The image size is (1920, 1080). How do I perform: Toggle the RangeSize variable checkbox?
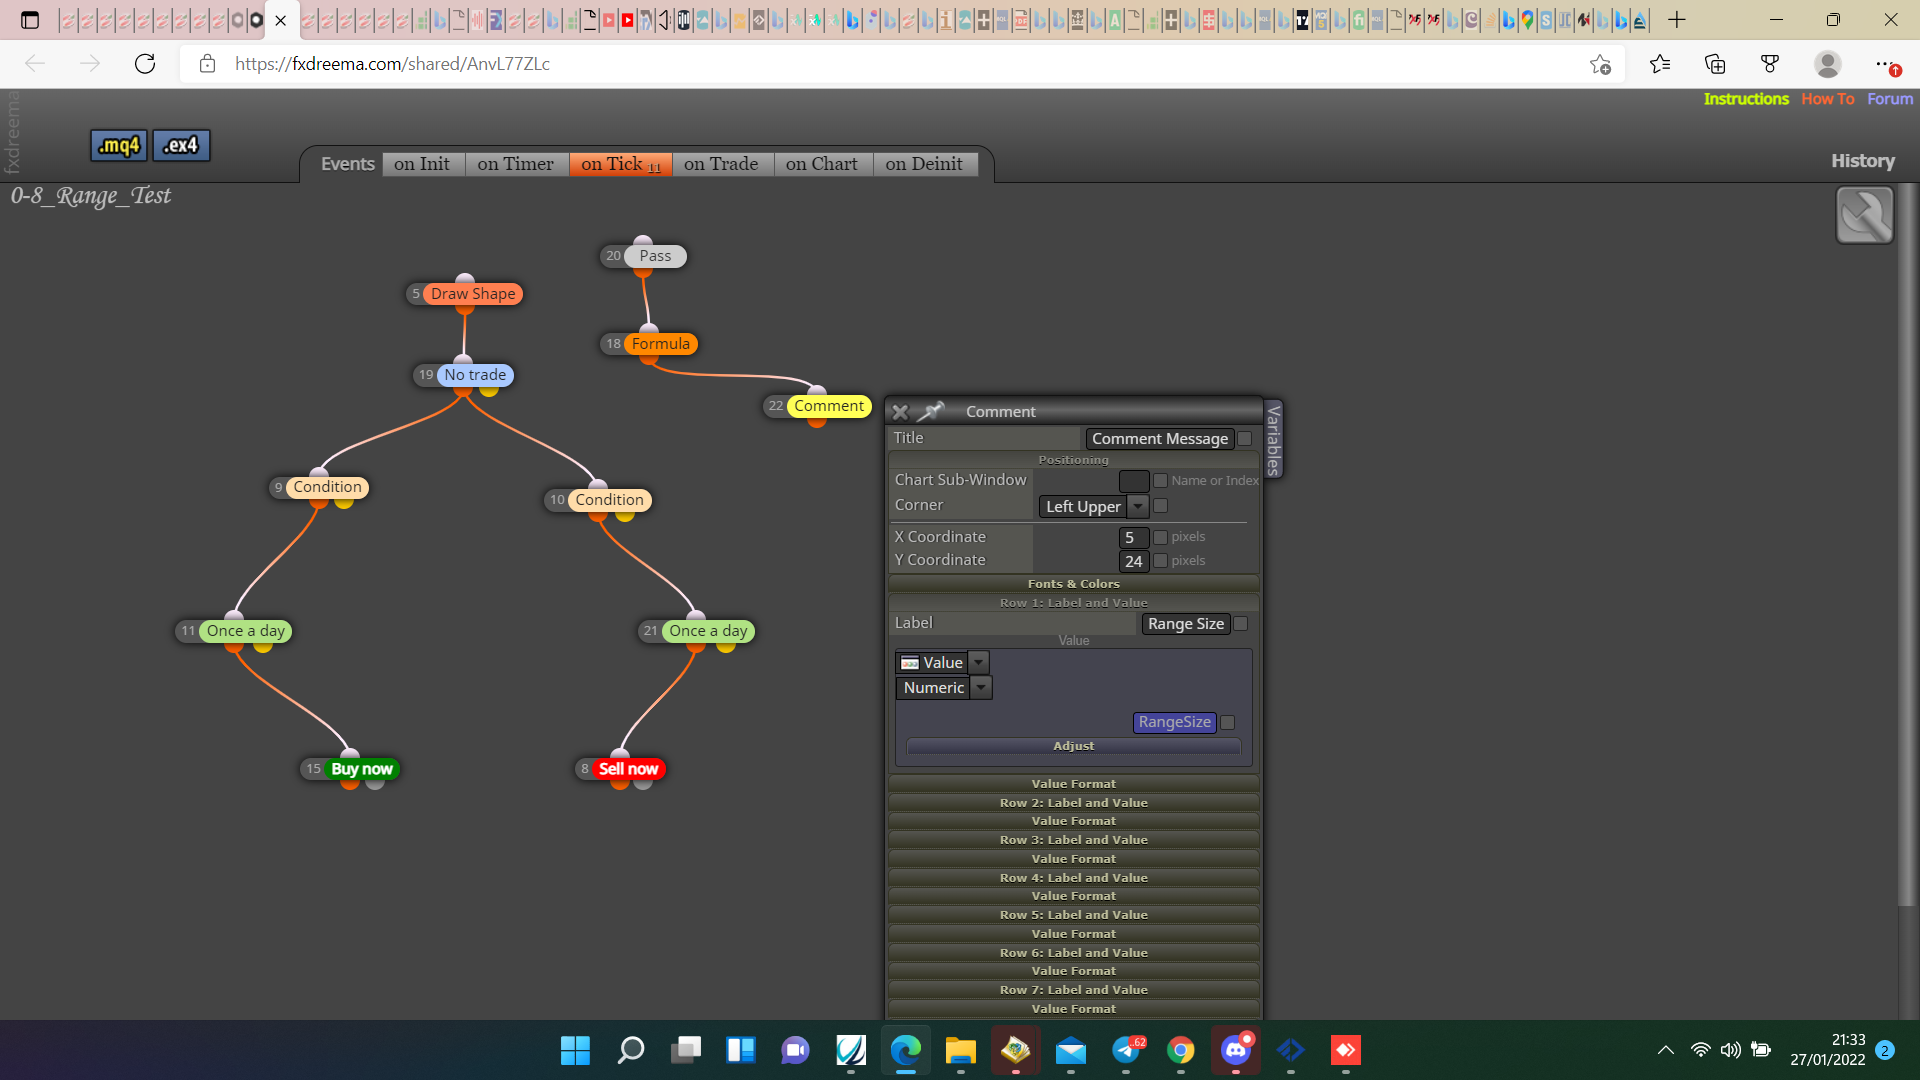pos(1228,722)
